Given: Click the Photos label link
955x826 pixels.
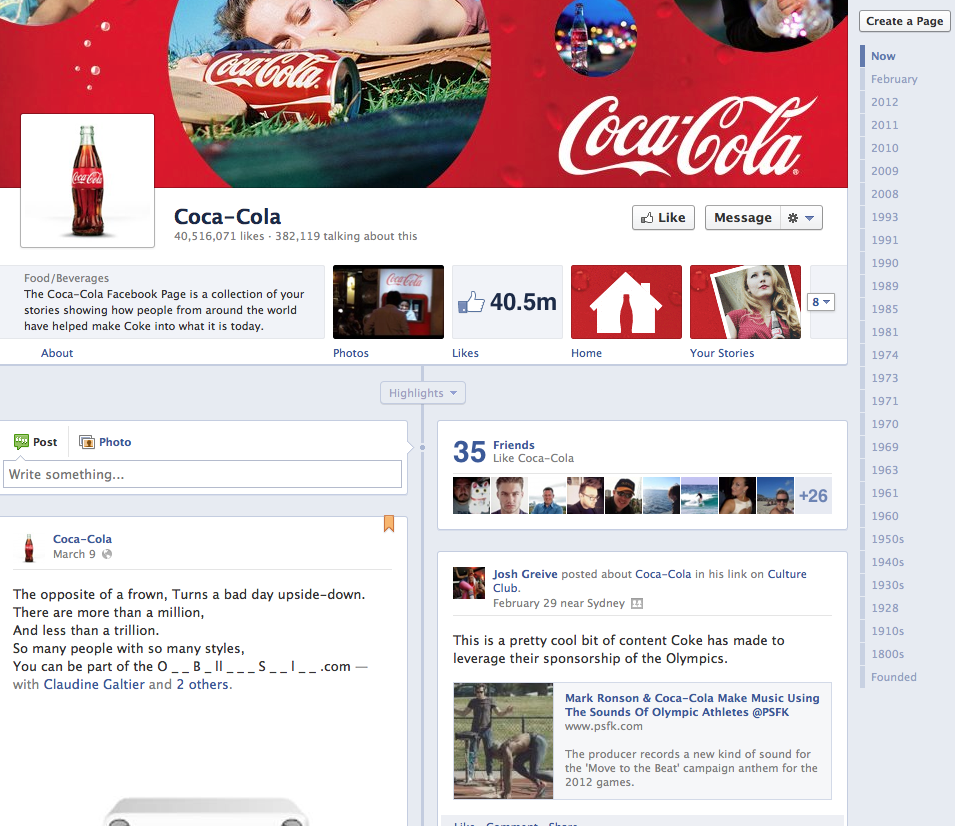Looking at the screenshot, I should [351, 353].
